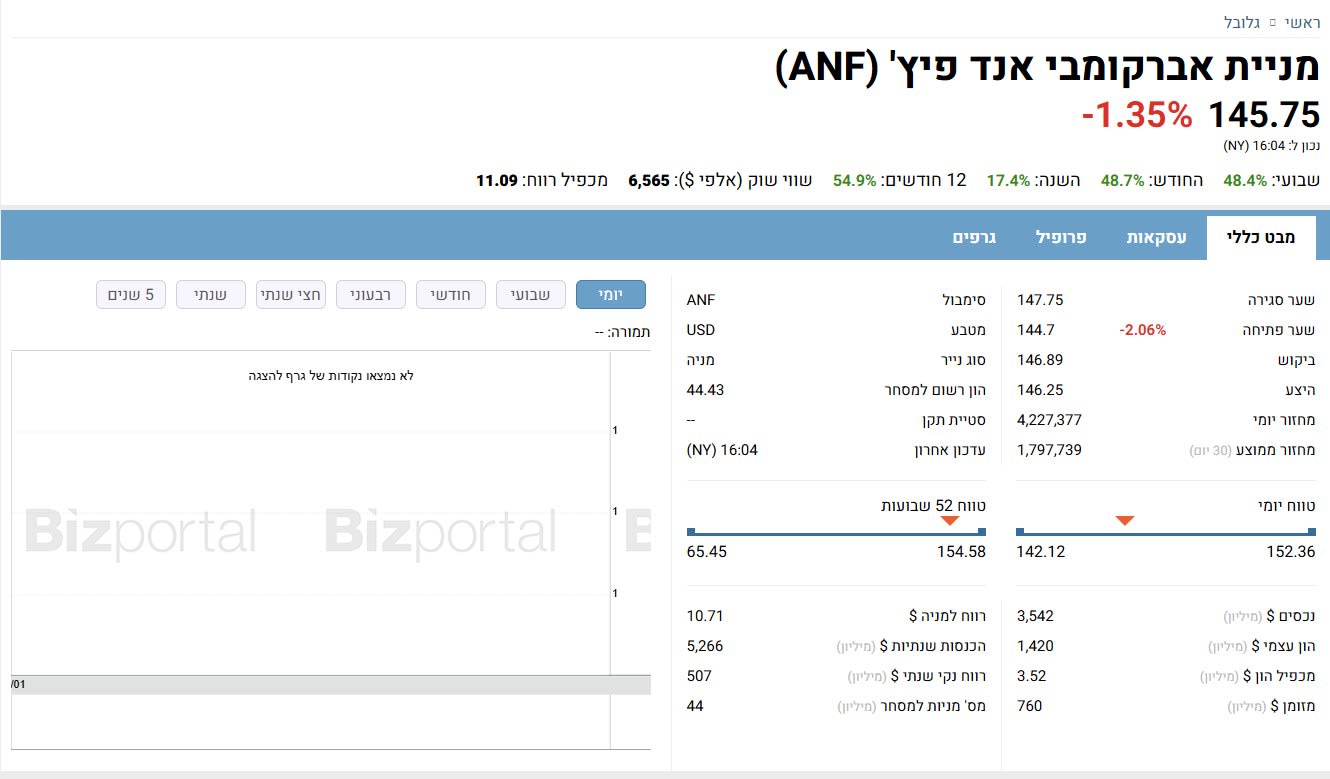Click the הכנסות שנתיות value 5,266
Image resolution: width=1330 pixels, height=779 pixels.
tap(705, 646)
